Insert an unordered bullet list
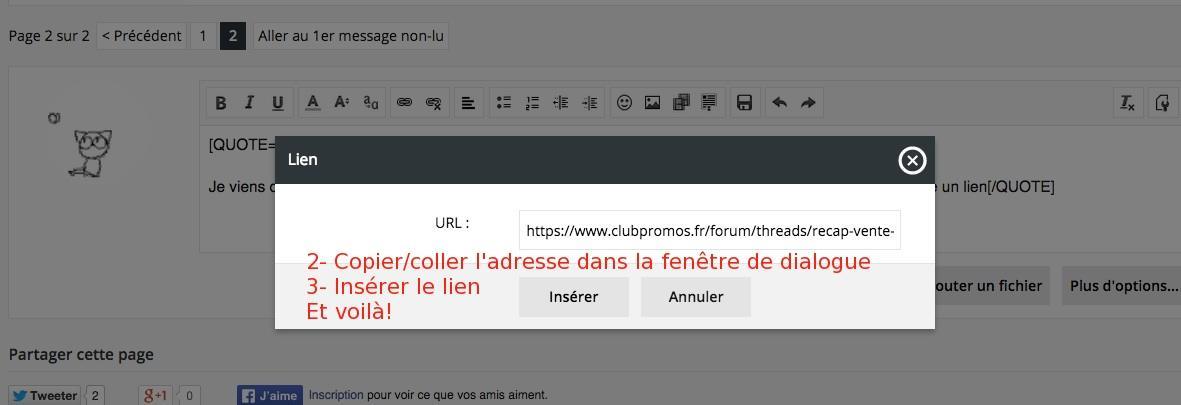 pos(504,103)
